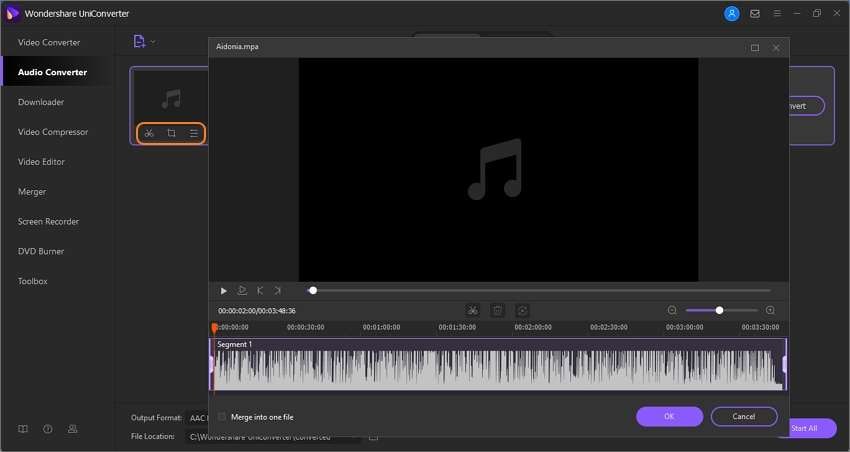850x452 pixels.
Task: Open Merger from the sidebar
Action: (32, 191)
